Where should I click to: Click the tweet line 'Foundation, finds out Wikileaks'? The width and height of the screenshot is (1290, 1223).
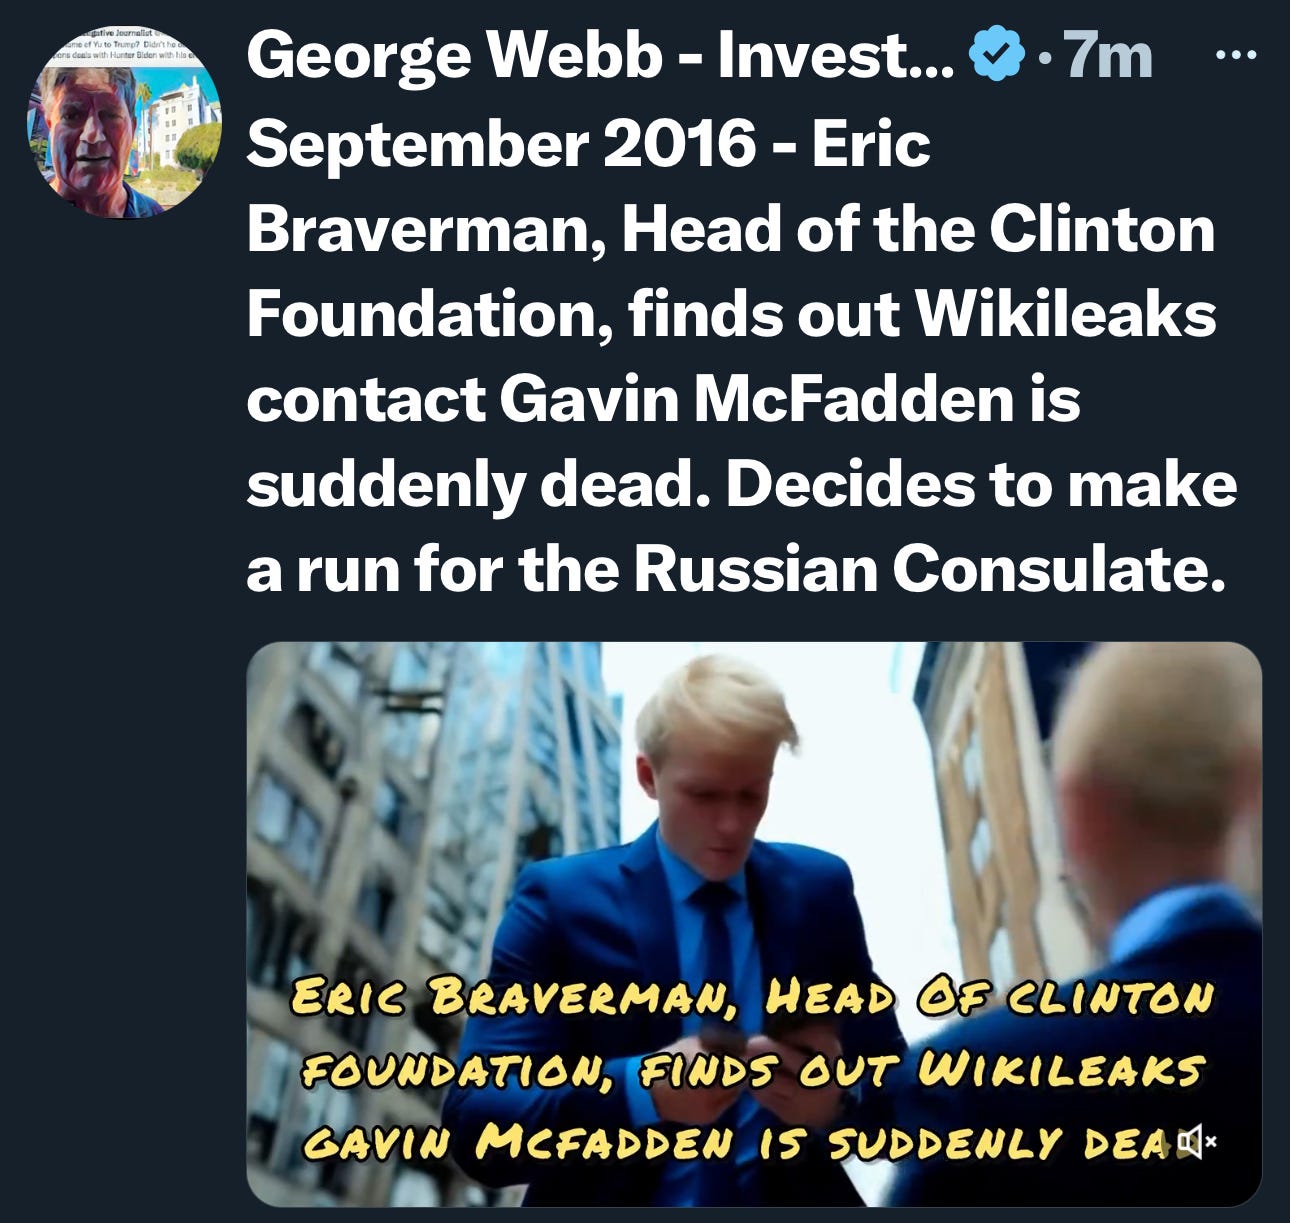732,314
